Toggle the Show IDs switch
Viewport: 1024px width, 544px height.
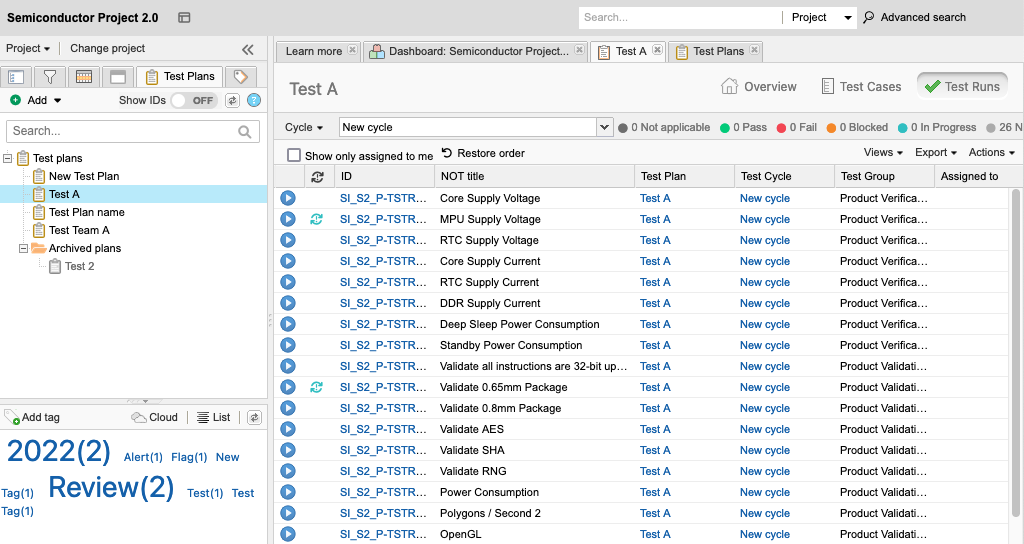point(194,100)
